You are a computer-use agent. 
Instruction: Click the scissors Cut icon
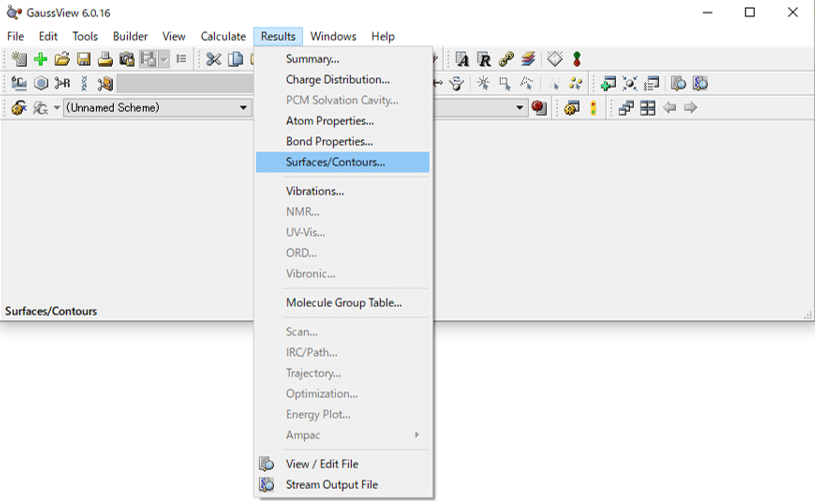coord(213,59)
